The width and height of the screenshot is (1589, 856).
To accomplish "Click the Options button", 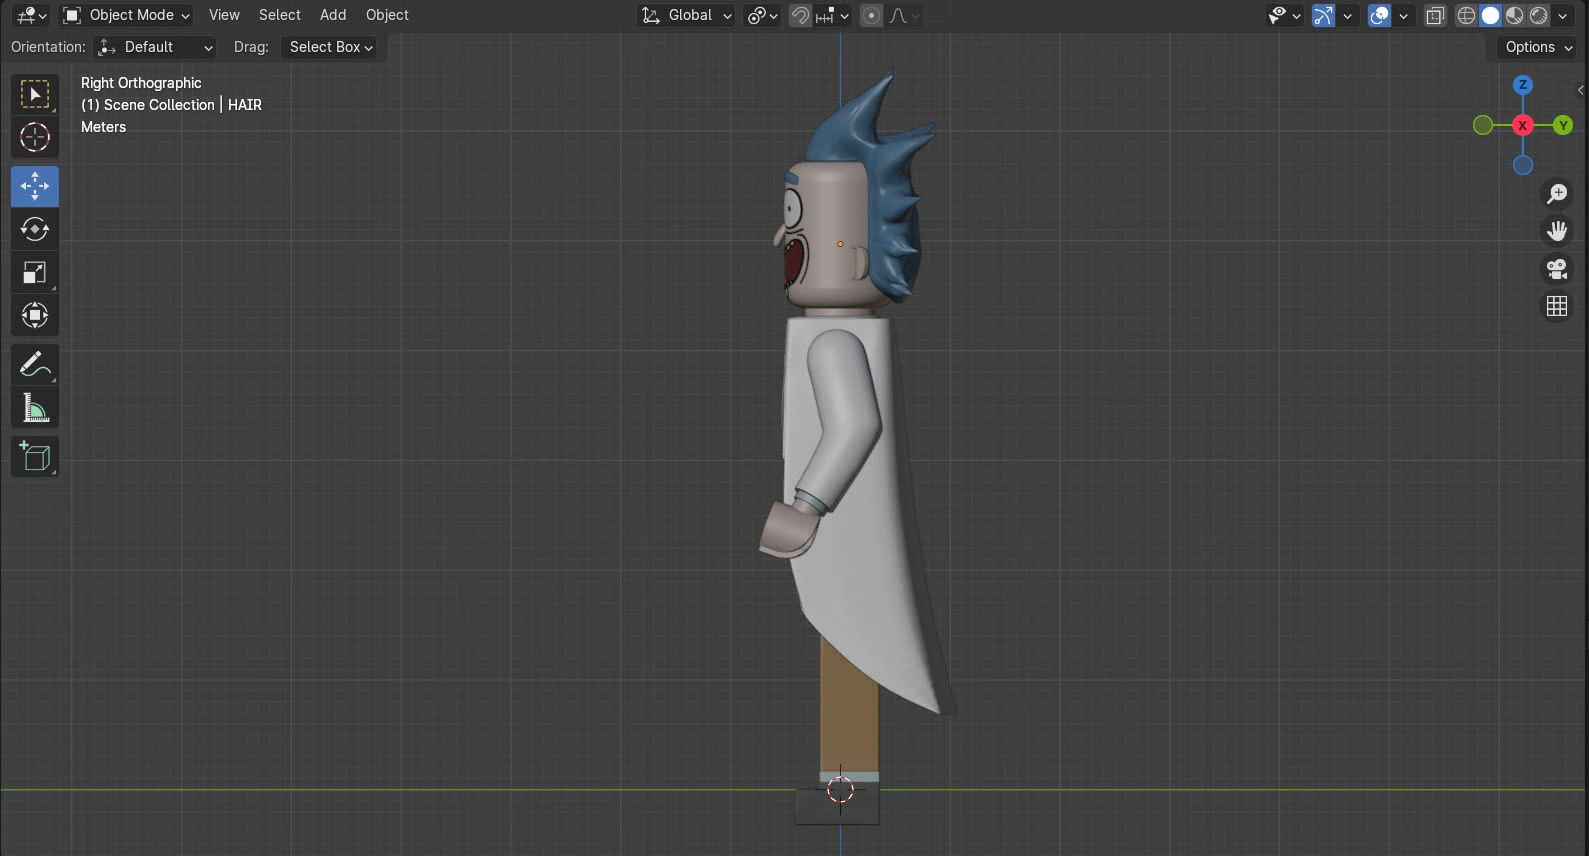I will click(x=1538, y=47).
